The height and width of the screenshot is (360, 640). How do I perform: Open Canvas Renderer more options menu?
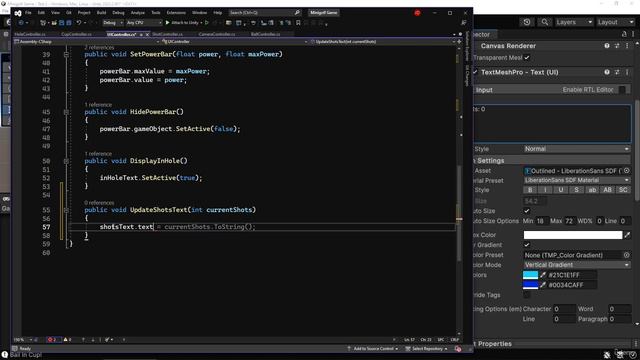click(x=627, y=46)
